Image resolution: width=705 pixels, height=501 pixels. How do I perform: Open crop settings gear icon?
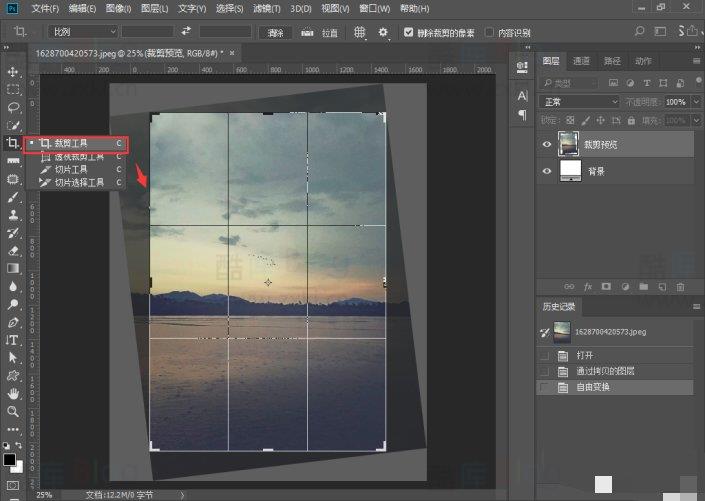(384, 32)
